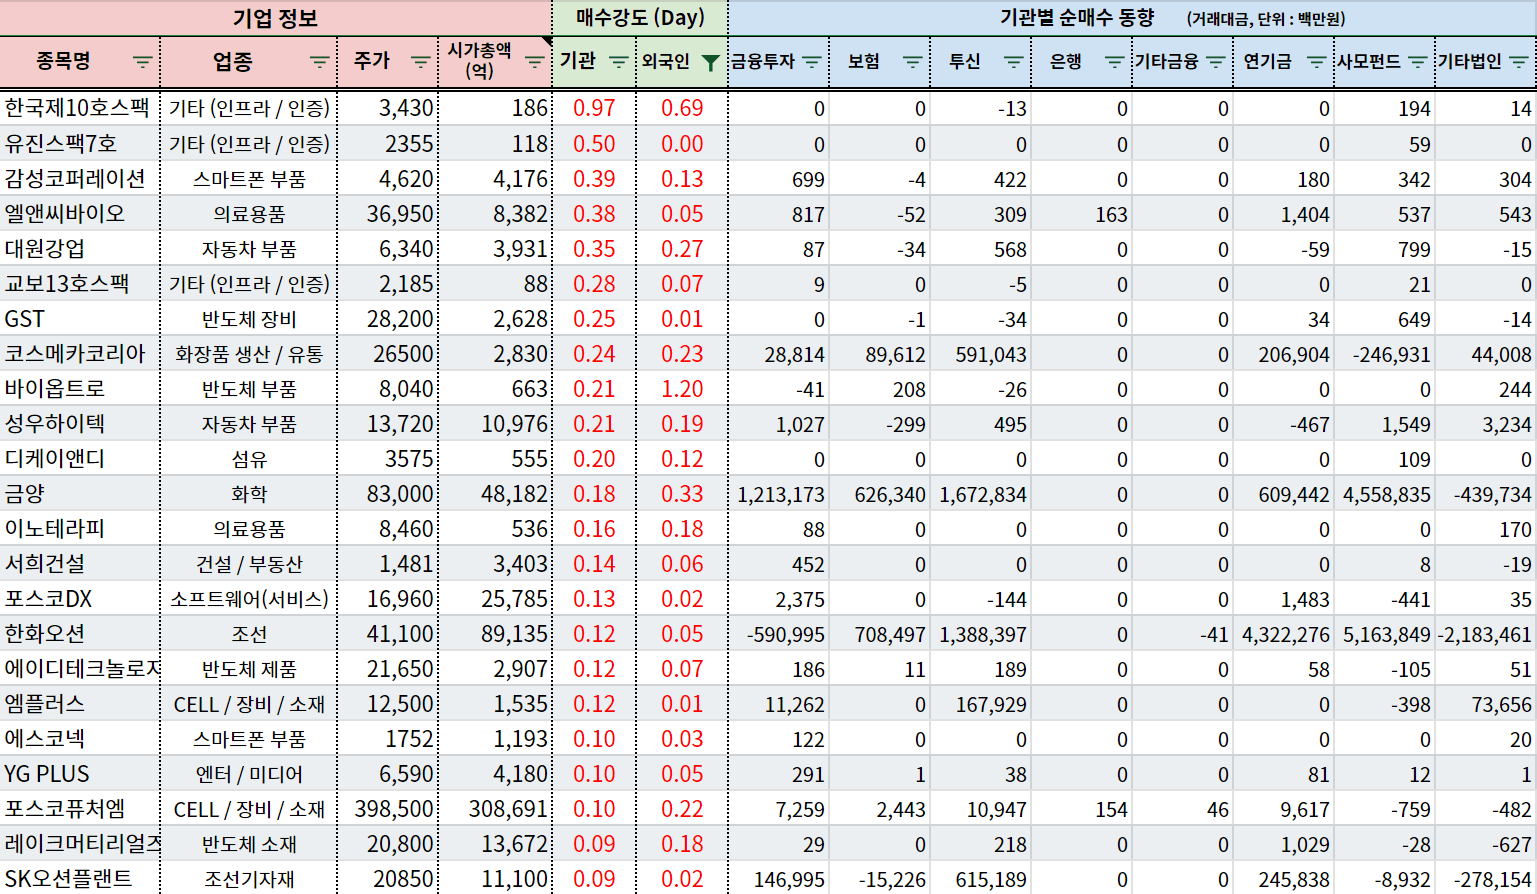This screenshot has height=894, width=1537.
Task: Open the 업종 column filter dropdown
Action: [x=319, y=62]
